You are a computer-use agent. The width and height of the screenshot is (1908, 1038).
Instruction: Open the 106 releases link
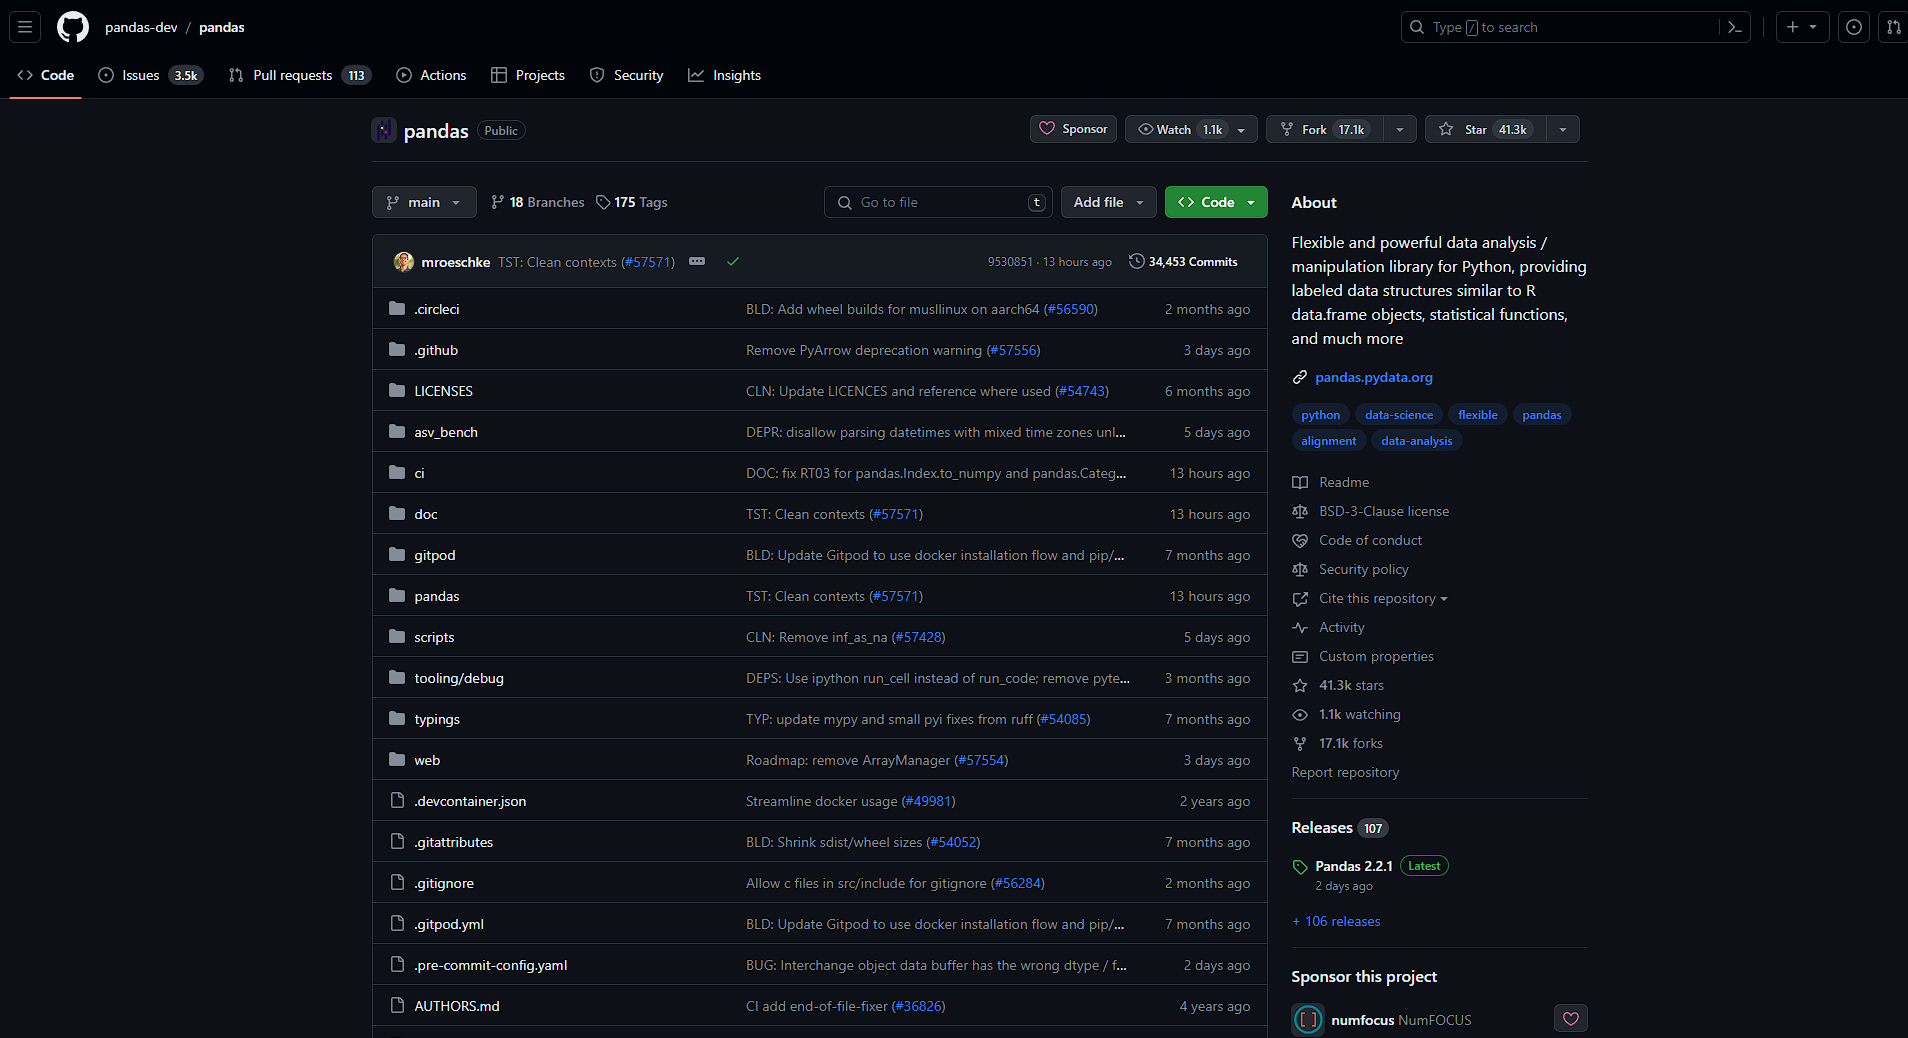tap(1336, 921)
